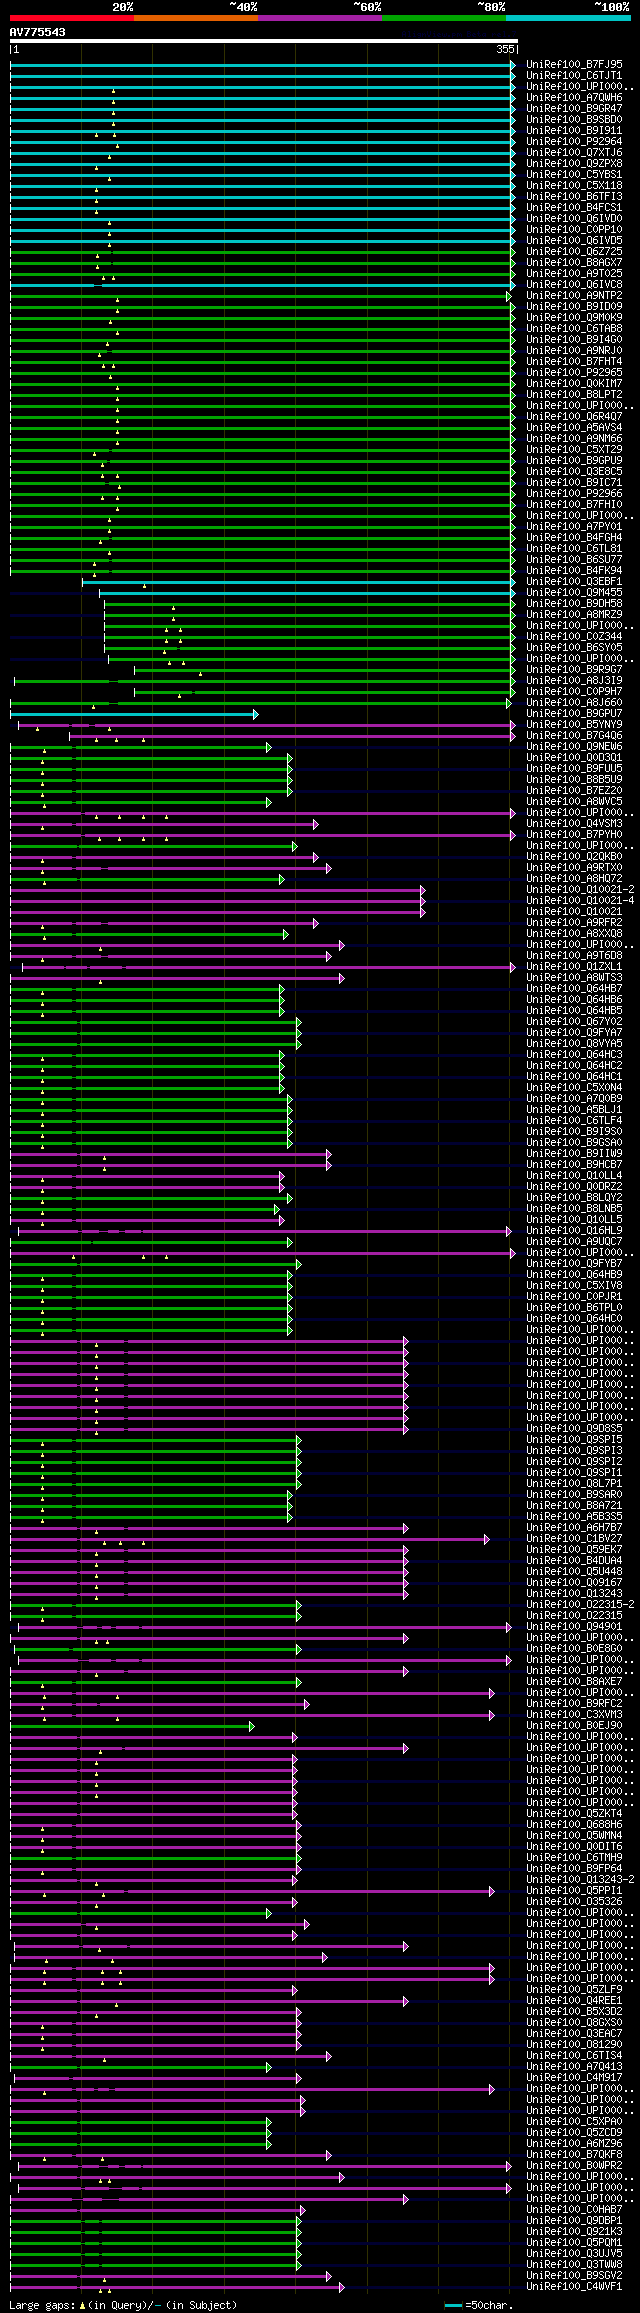Select hit UniRef100_Q10021-4

pos(580,900)
